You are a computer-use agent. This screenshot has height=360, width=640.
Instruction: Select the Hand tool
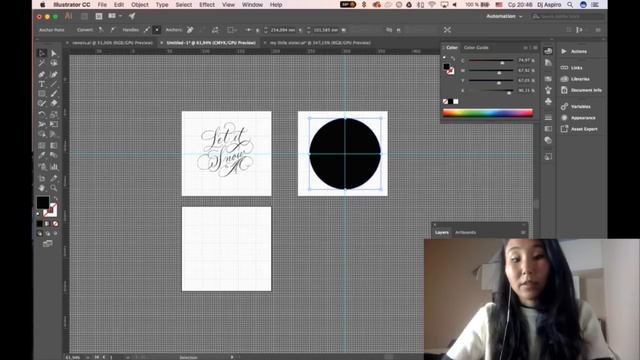tap(42, 188)
